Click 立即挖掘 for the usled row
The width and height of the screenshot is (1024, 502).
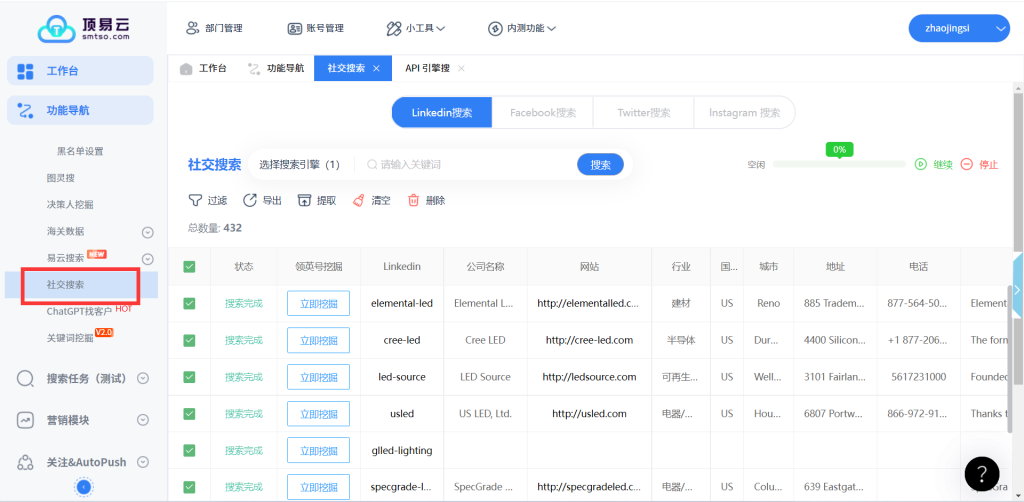(x=318, y=414)
